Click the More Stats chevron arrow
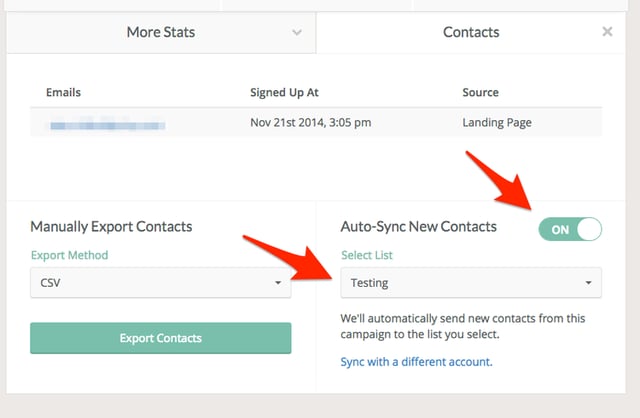The width and height of the screenshot is (640, 418). 297,32
